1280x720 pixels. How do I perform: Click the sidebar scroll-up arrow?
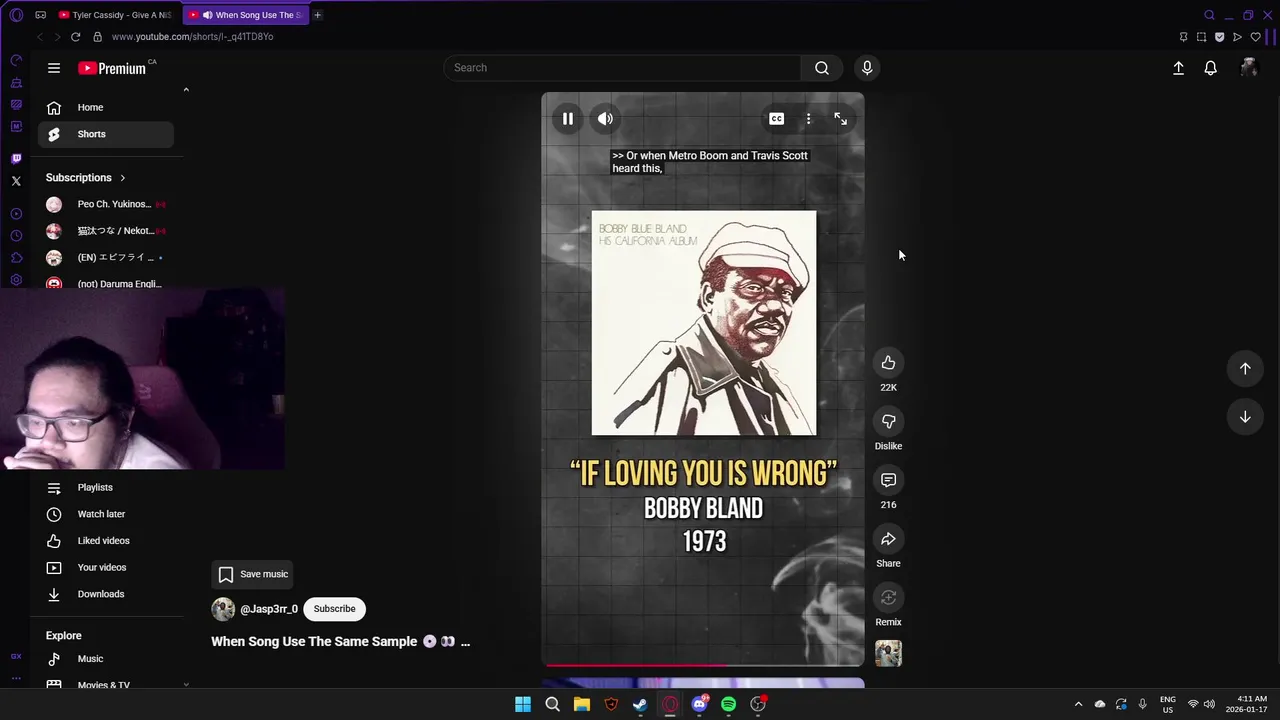186,90
